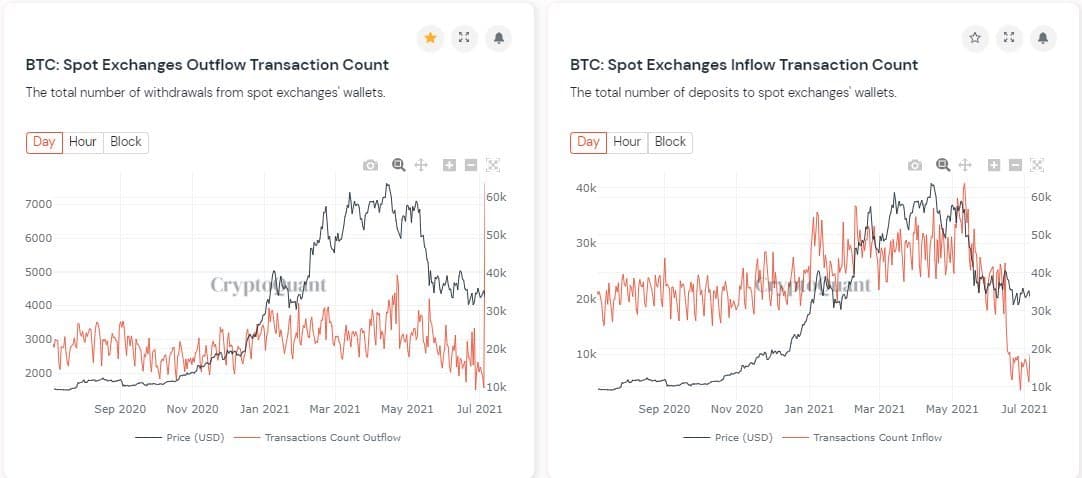Screen dimensions: 1082x478
Task: Set alert bell on Inflow chart
Action: (x=1043, y=38)
